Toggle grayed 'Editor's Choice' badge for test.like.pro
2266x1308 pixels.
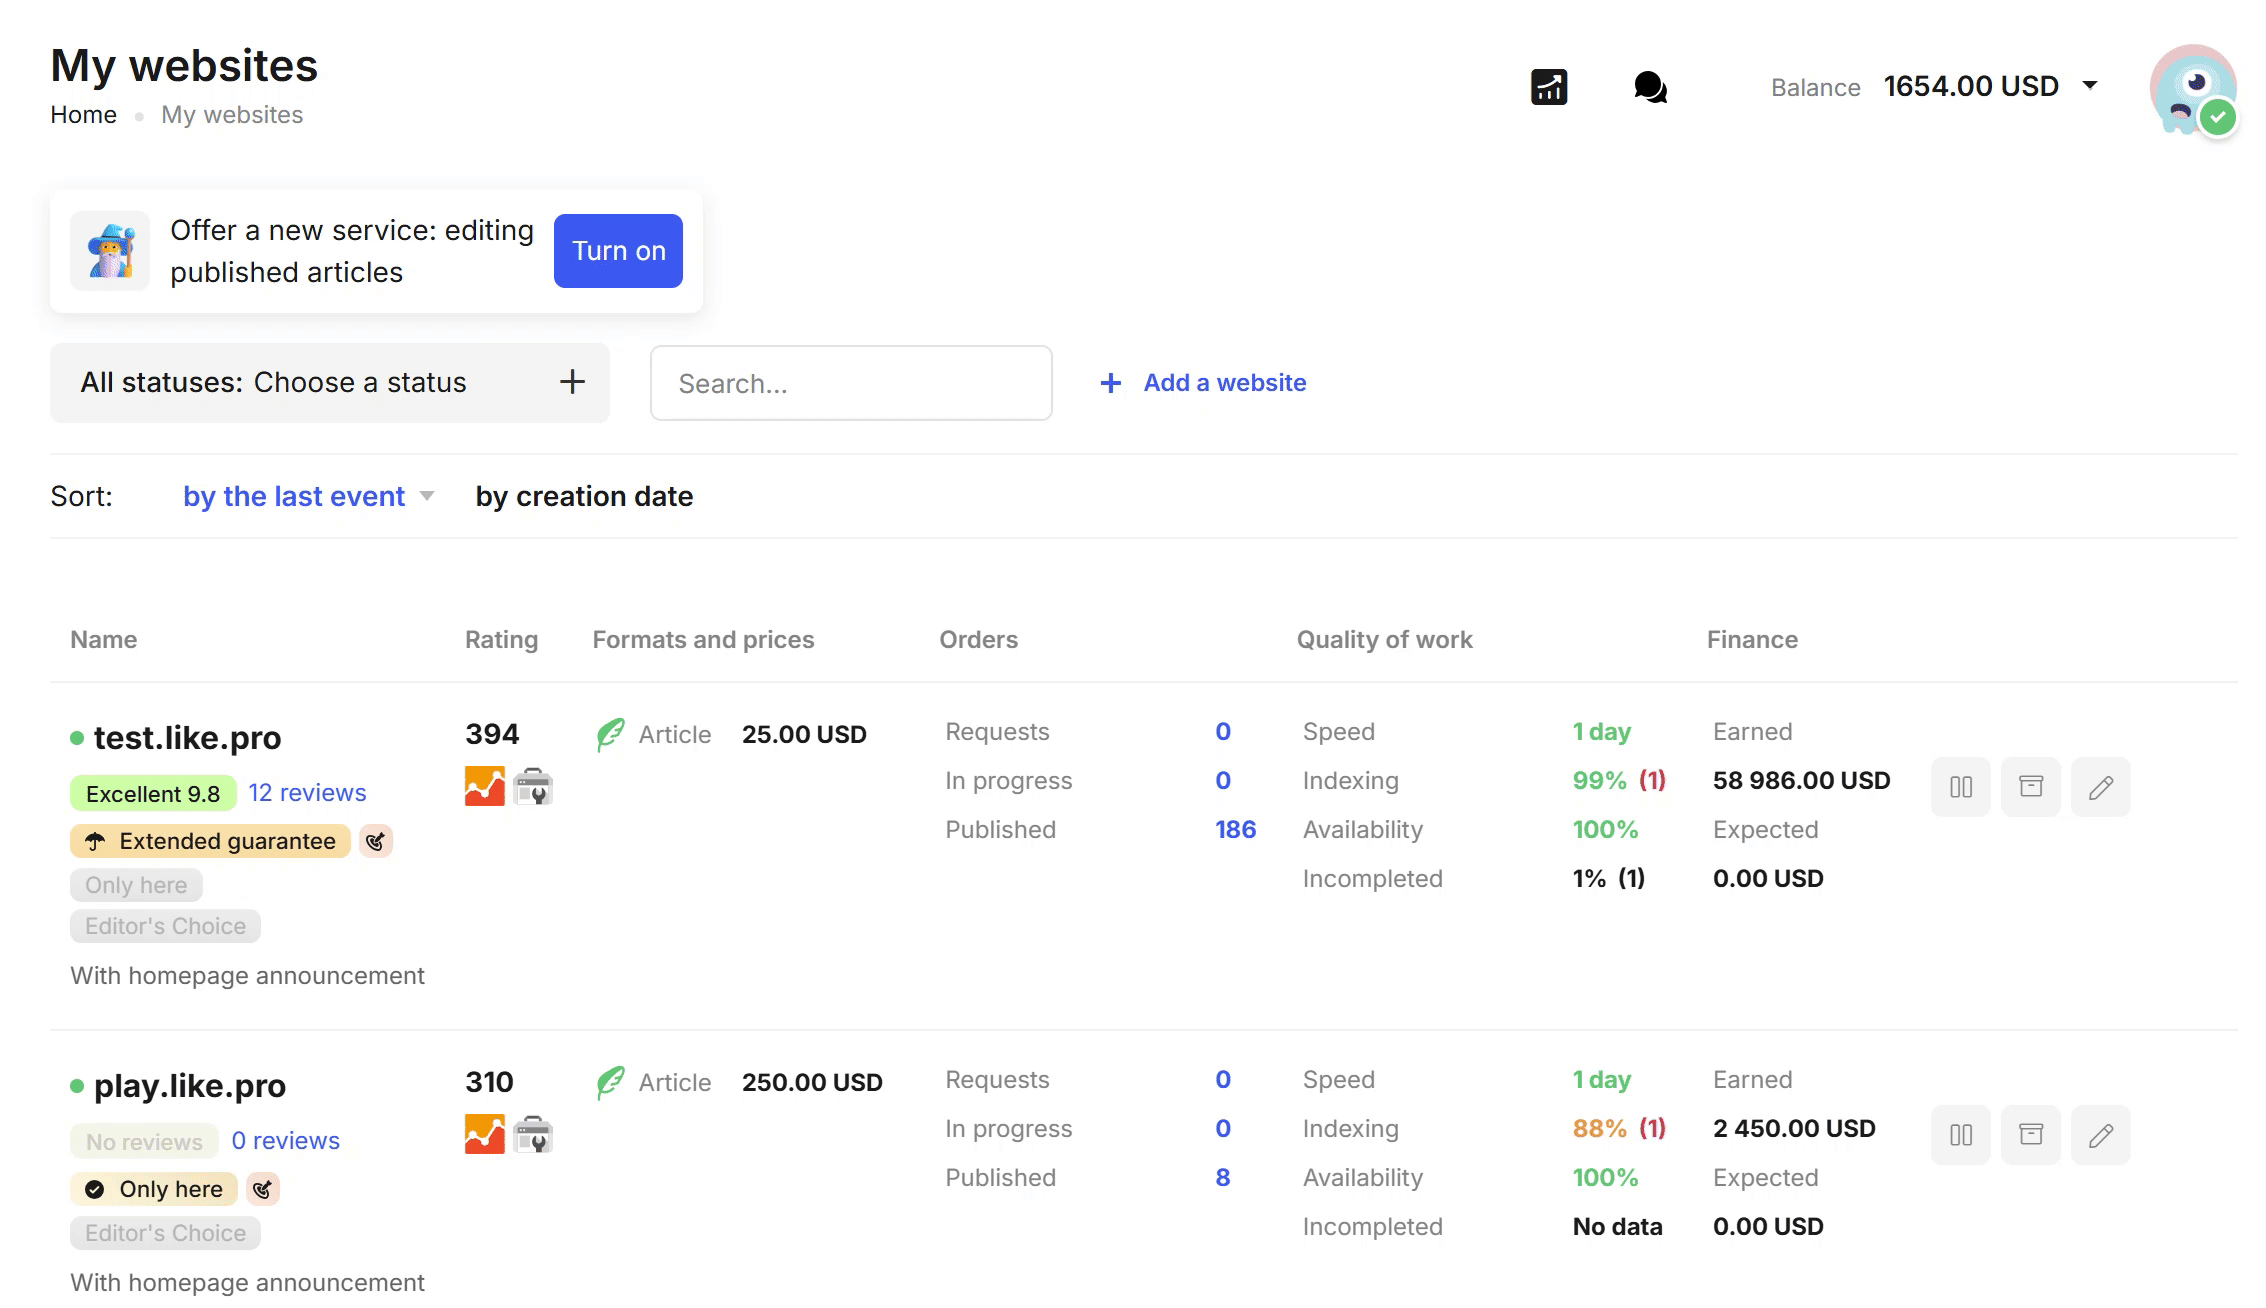click(x=165, y=926)
